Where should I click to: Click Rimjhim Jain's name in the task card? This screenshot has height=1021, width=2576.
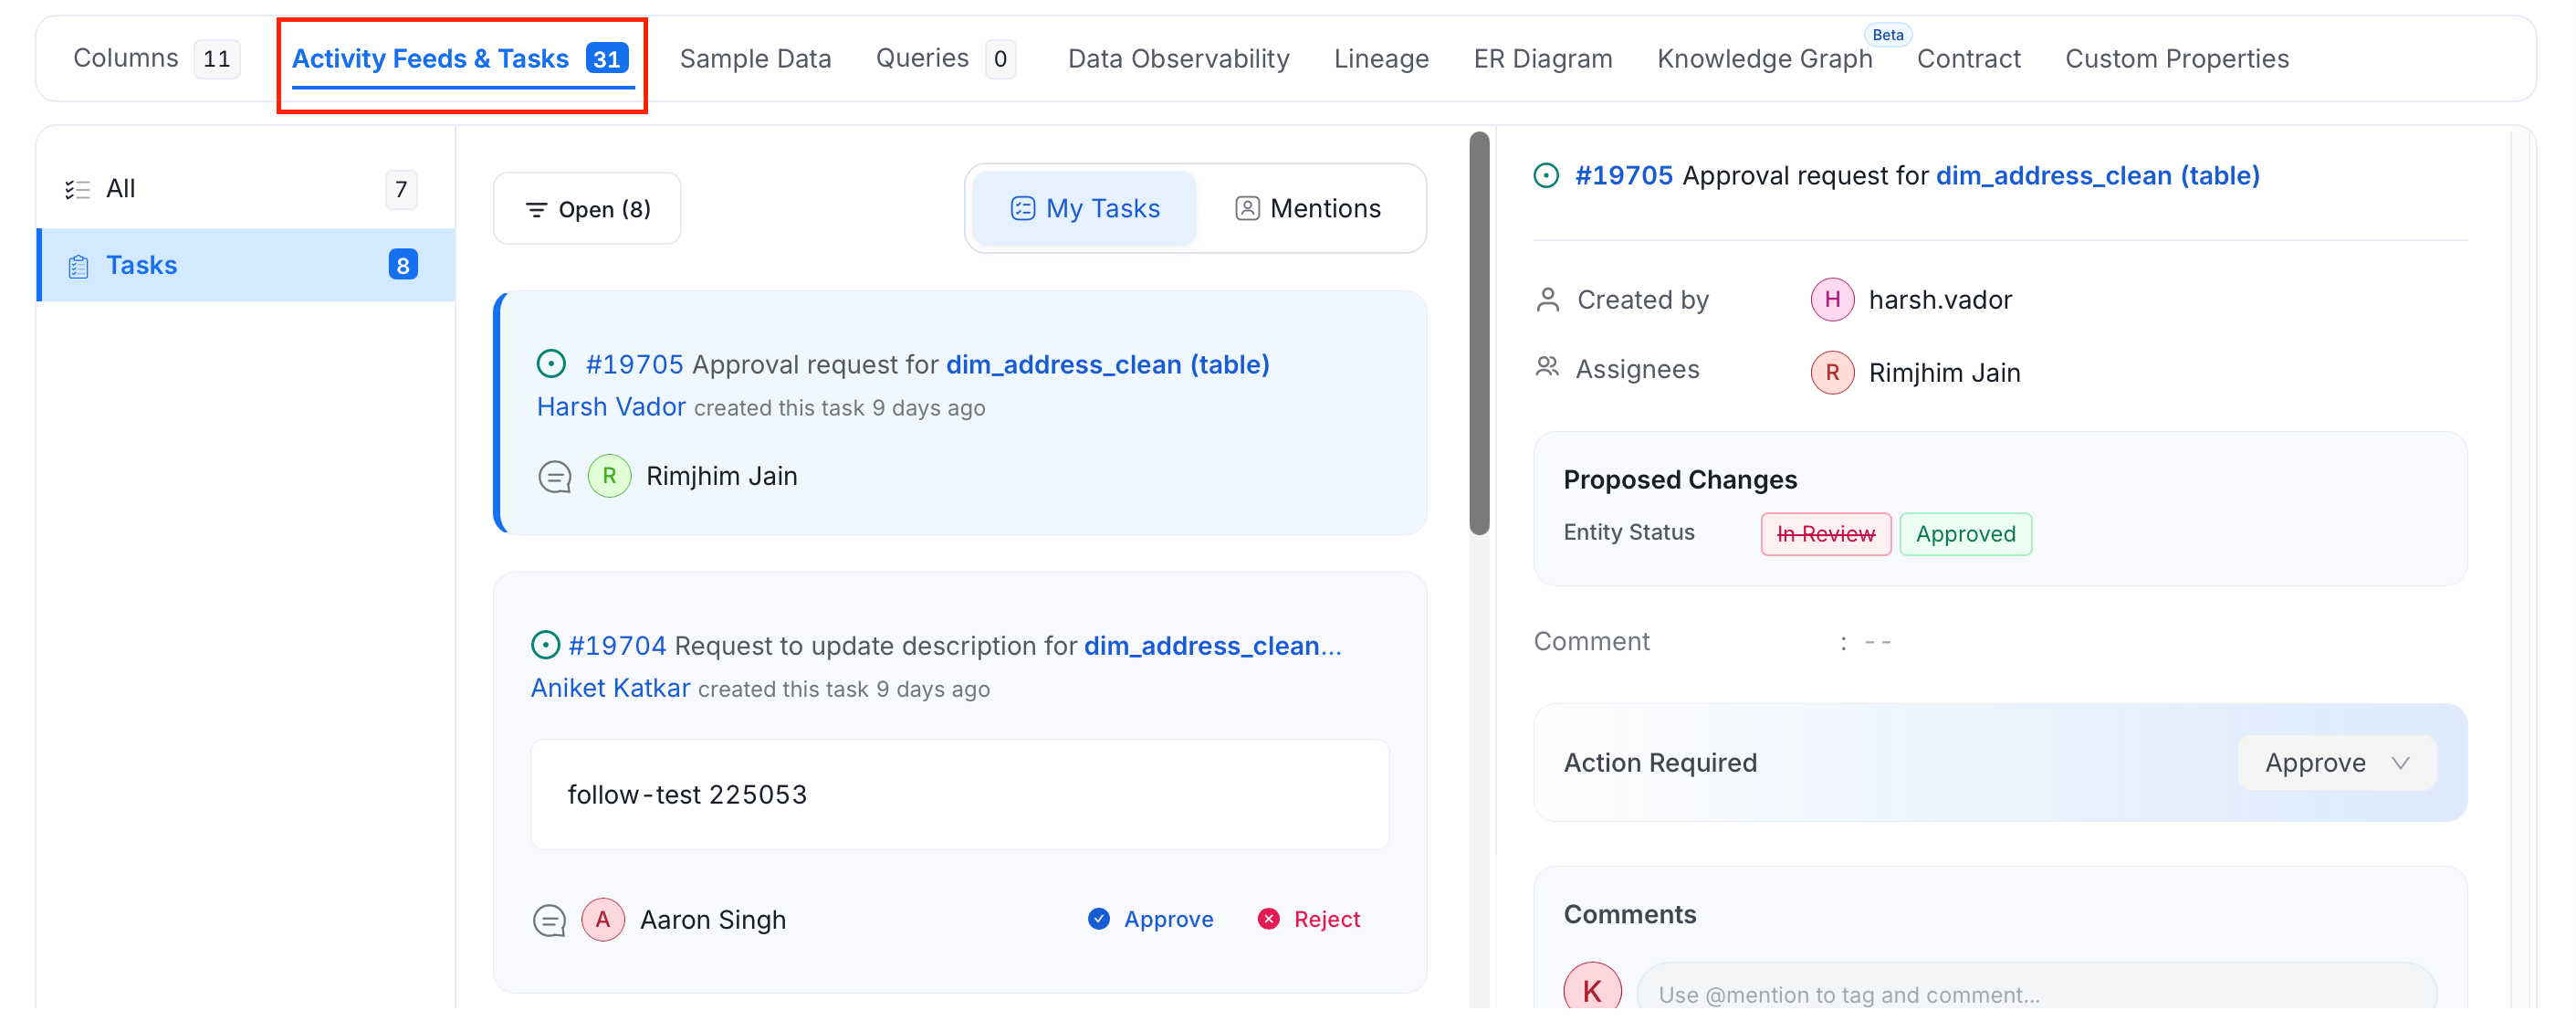coord(721,476)
